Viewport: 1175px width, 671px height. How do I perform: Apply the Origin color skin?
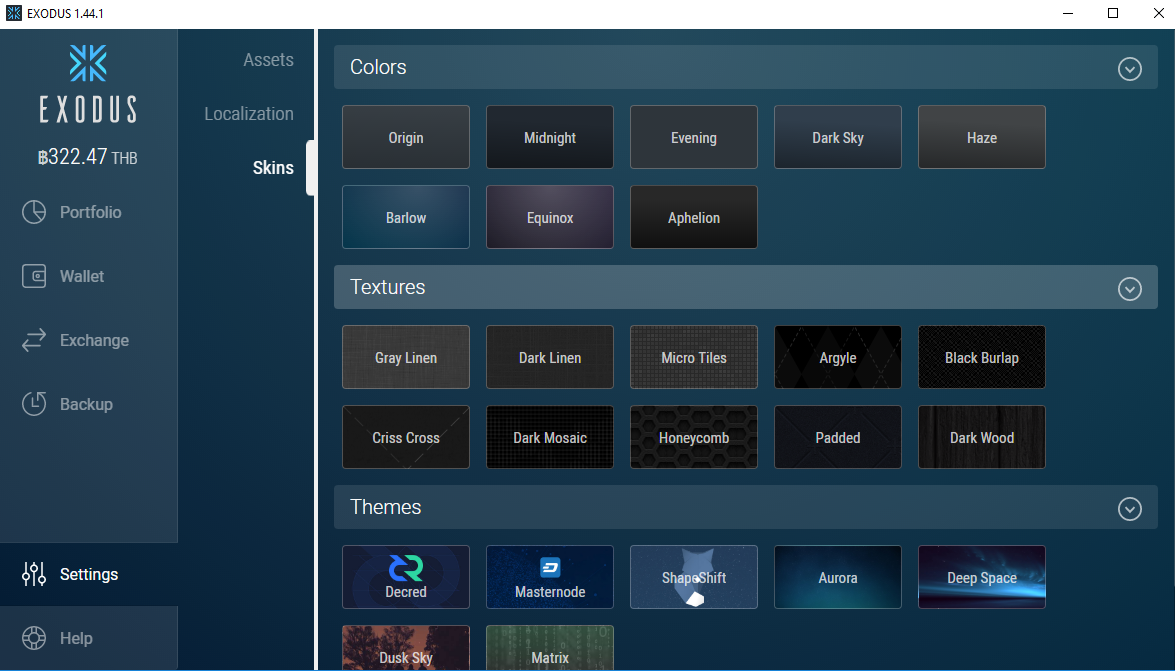pyautogui.click(x=406, y=137)
